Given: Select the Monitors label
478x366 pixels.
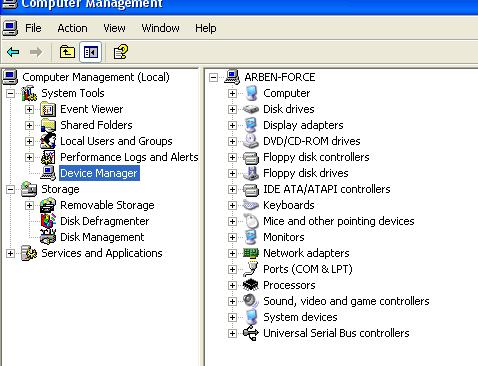Looking at the screenshot, I should [284, 237].
